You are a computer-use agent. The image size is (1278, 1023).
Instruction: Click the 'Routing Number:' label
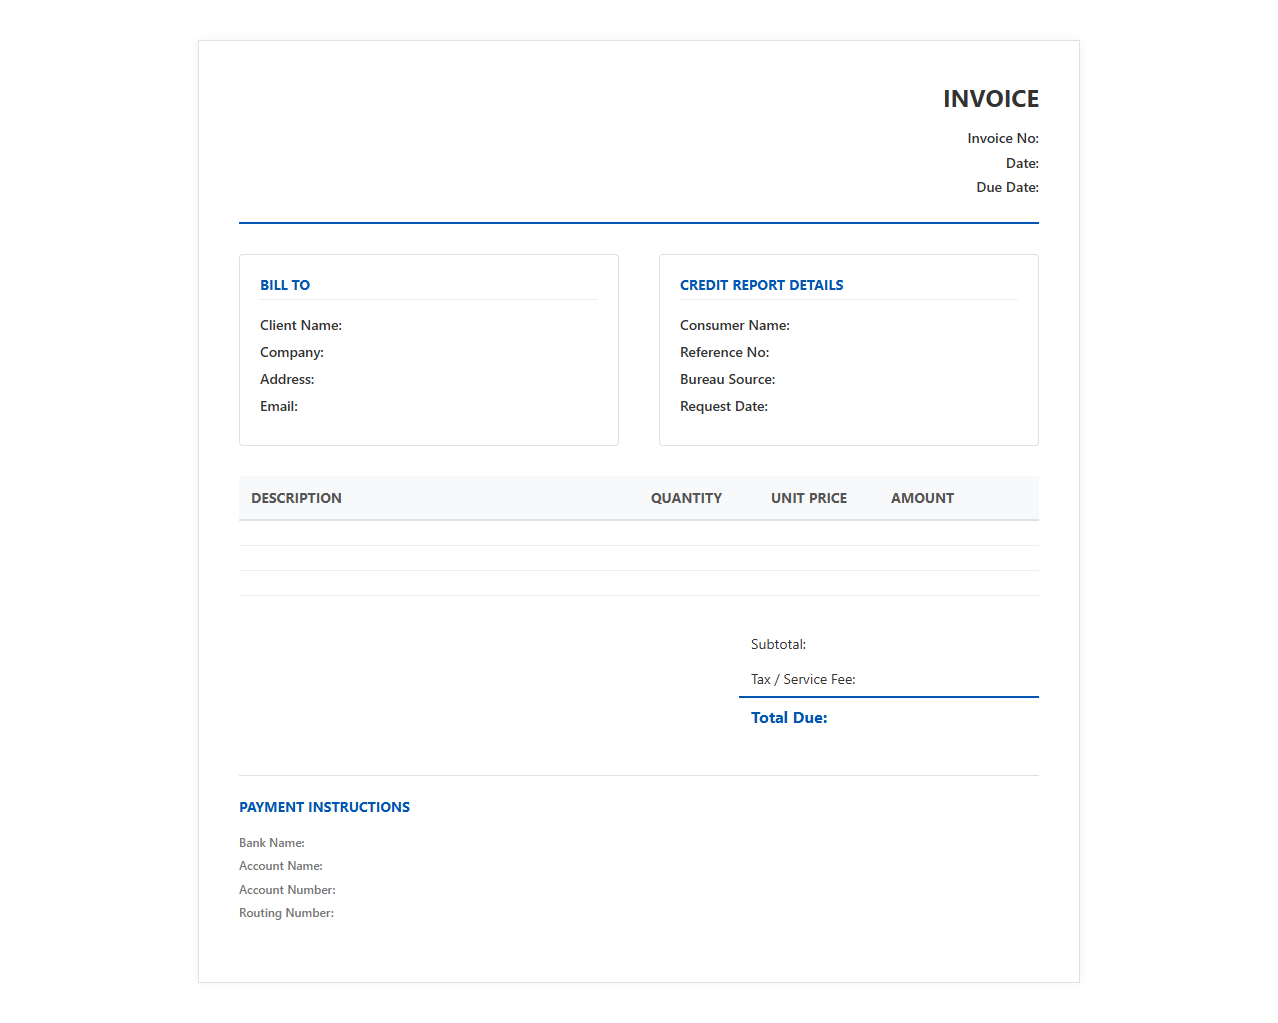pos(286,913)
